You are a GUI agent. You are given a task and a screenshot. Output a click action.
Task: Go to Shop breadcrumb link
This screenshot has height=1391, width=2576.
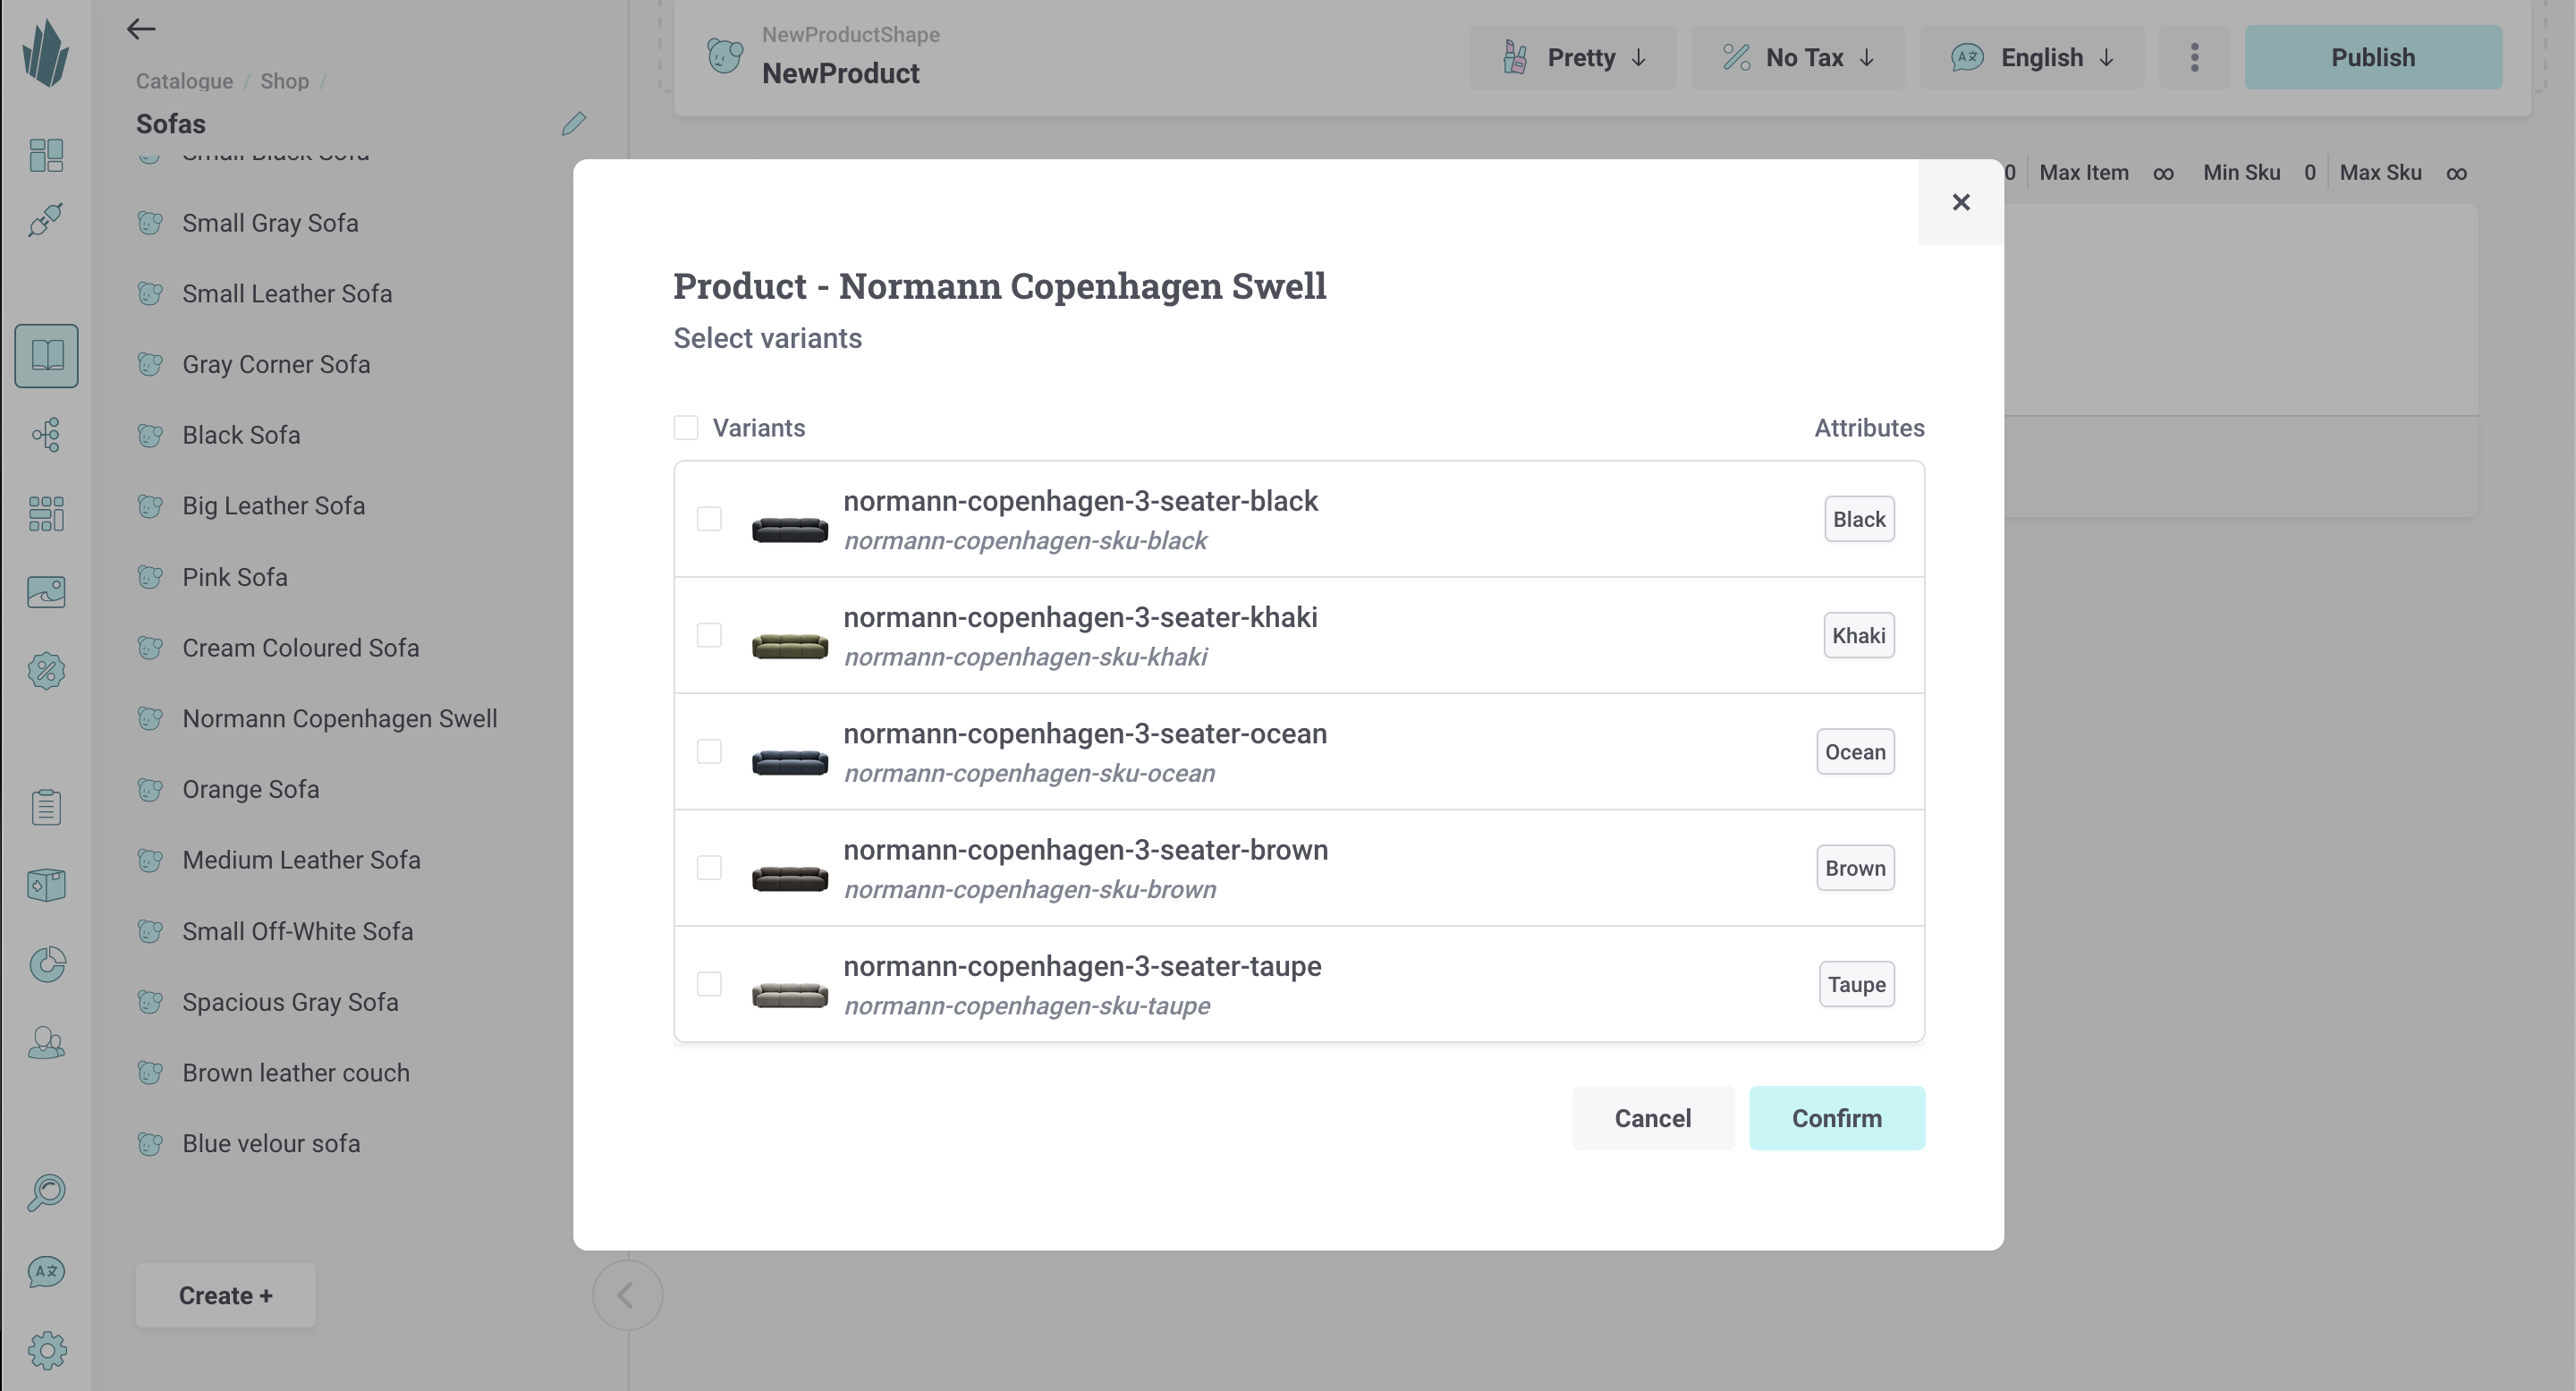coord(285,81)
